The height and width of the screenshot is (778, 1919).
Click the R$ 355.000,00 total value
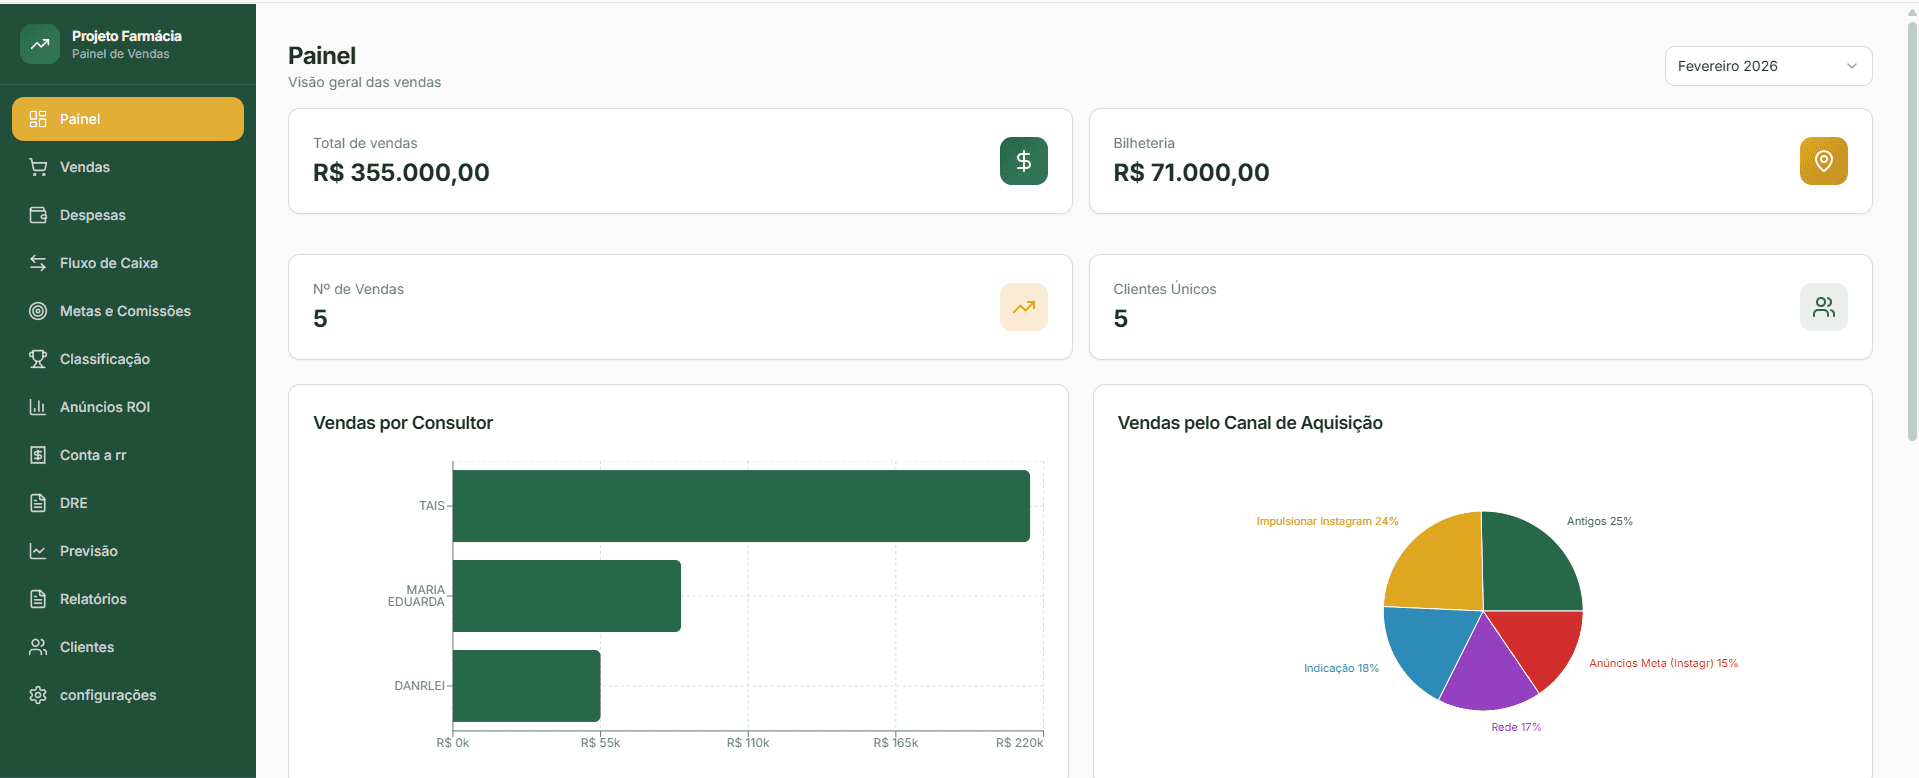(401, 173)
